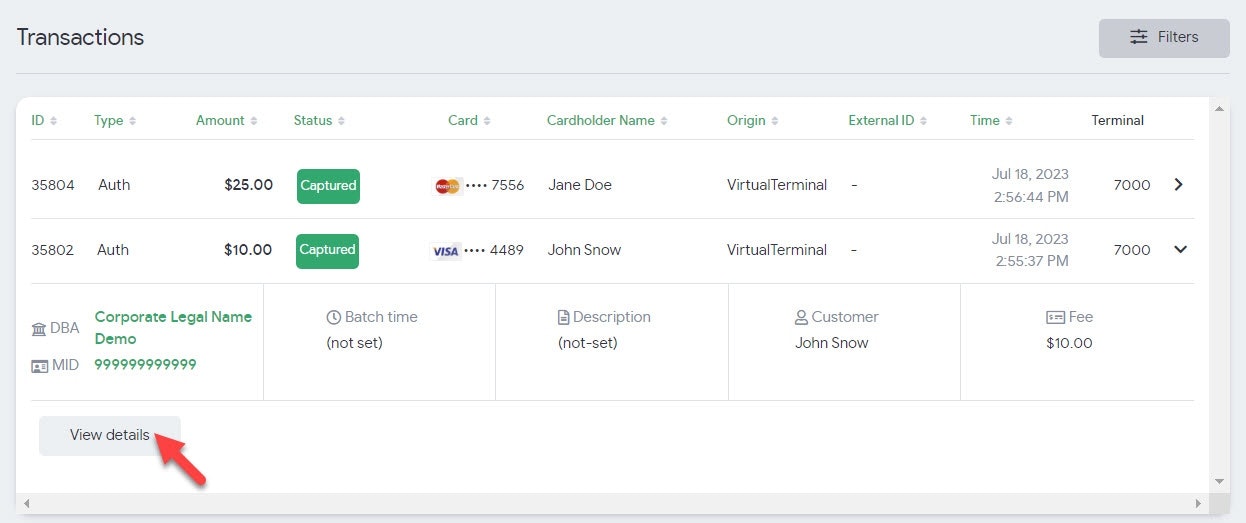Collapse transaction 35802 row chevron
This screenshot has width=1246, height=523.
[x=1180, y=250]
